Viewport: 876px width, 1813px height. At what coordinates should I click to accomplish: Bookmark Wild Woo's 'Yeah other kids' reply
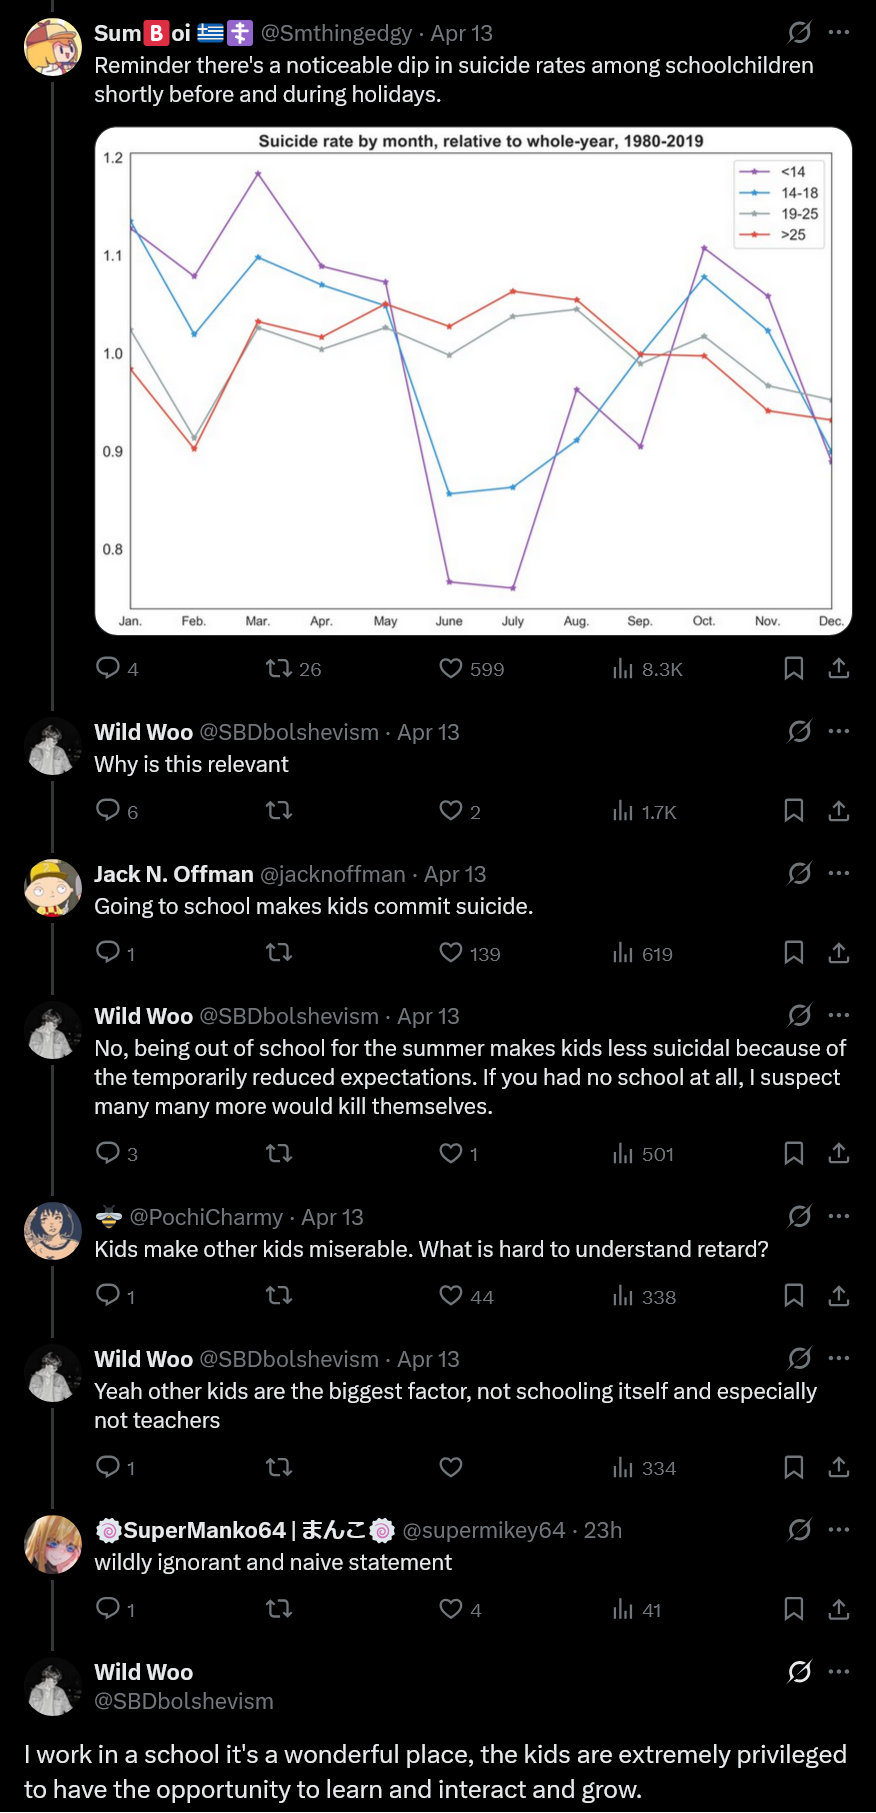pos(793,1467)
